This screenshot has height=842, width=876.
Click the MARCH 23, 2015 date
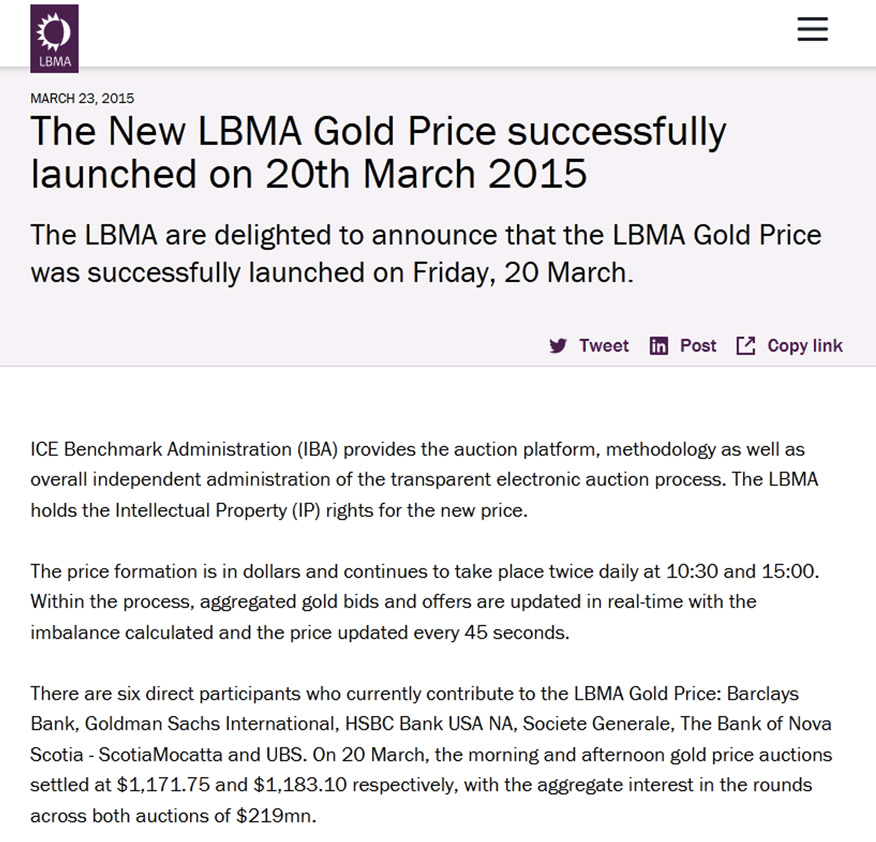pyautogui.click(x=82, y=98)
